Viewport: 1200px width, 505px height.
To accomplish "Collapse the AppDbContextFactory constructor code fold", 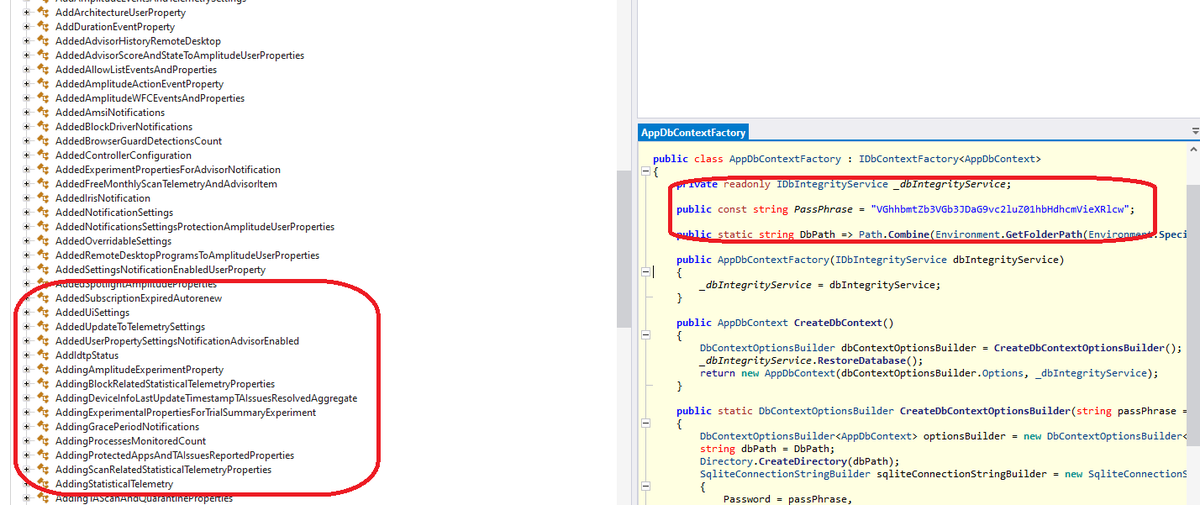I will (645, 271).
